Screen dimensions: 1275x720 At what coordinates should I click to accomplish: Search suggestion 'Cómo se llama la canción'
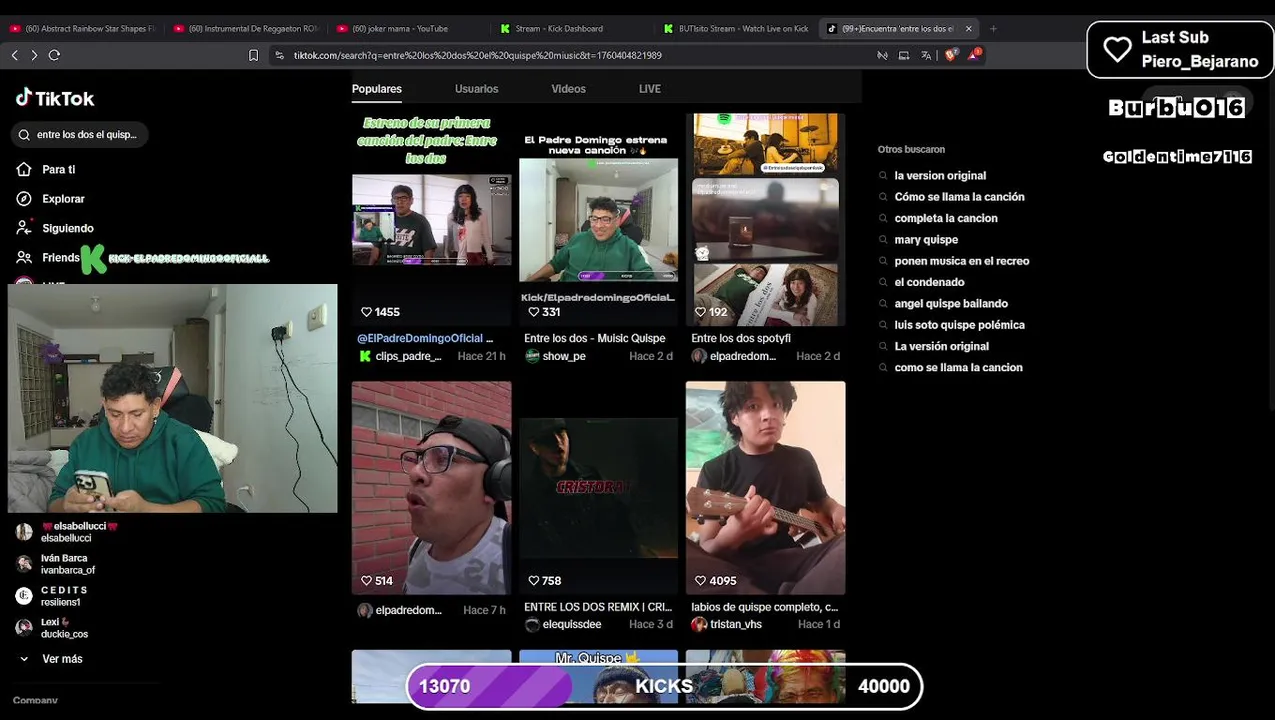tap(959, 197)
